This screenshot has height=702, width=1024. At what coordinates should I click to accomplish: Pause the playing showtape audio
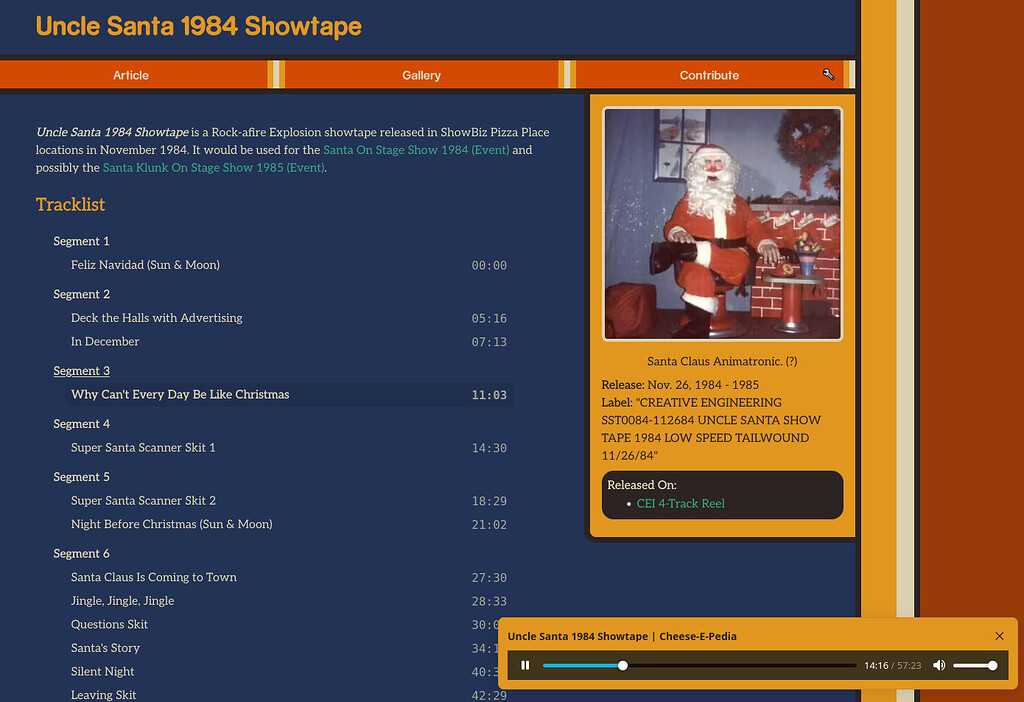525,665
